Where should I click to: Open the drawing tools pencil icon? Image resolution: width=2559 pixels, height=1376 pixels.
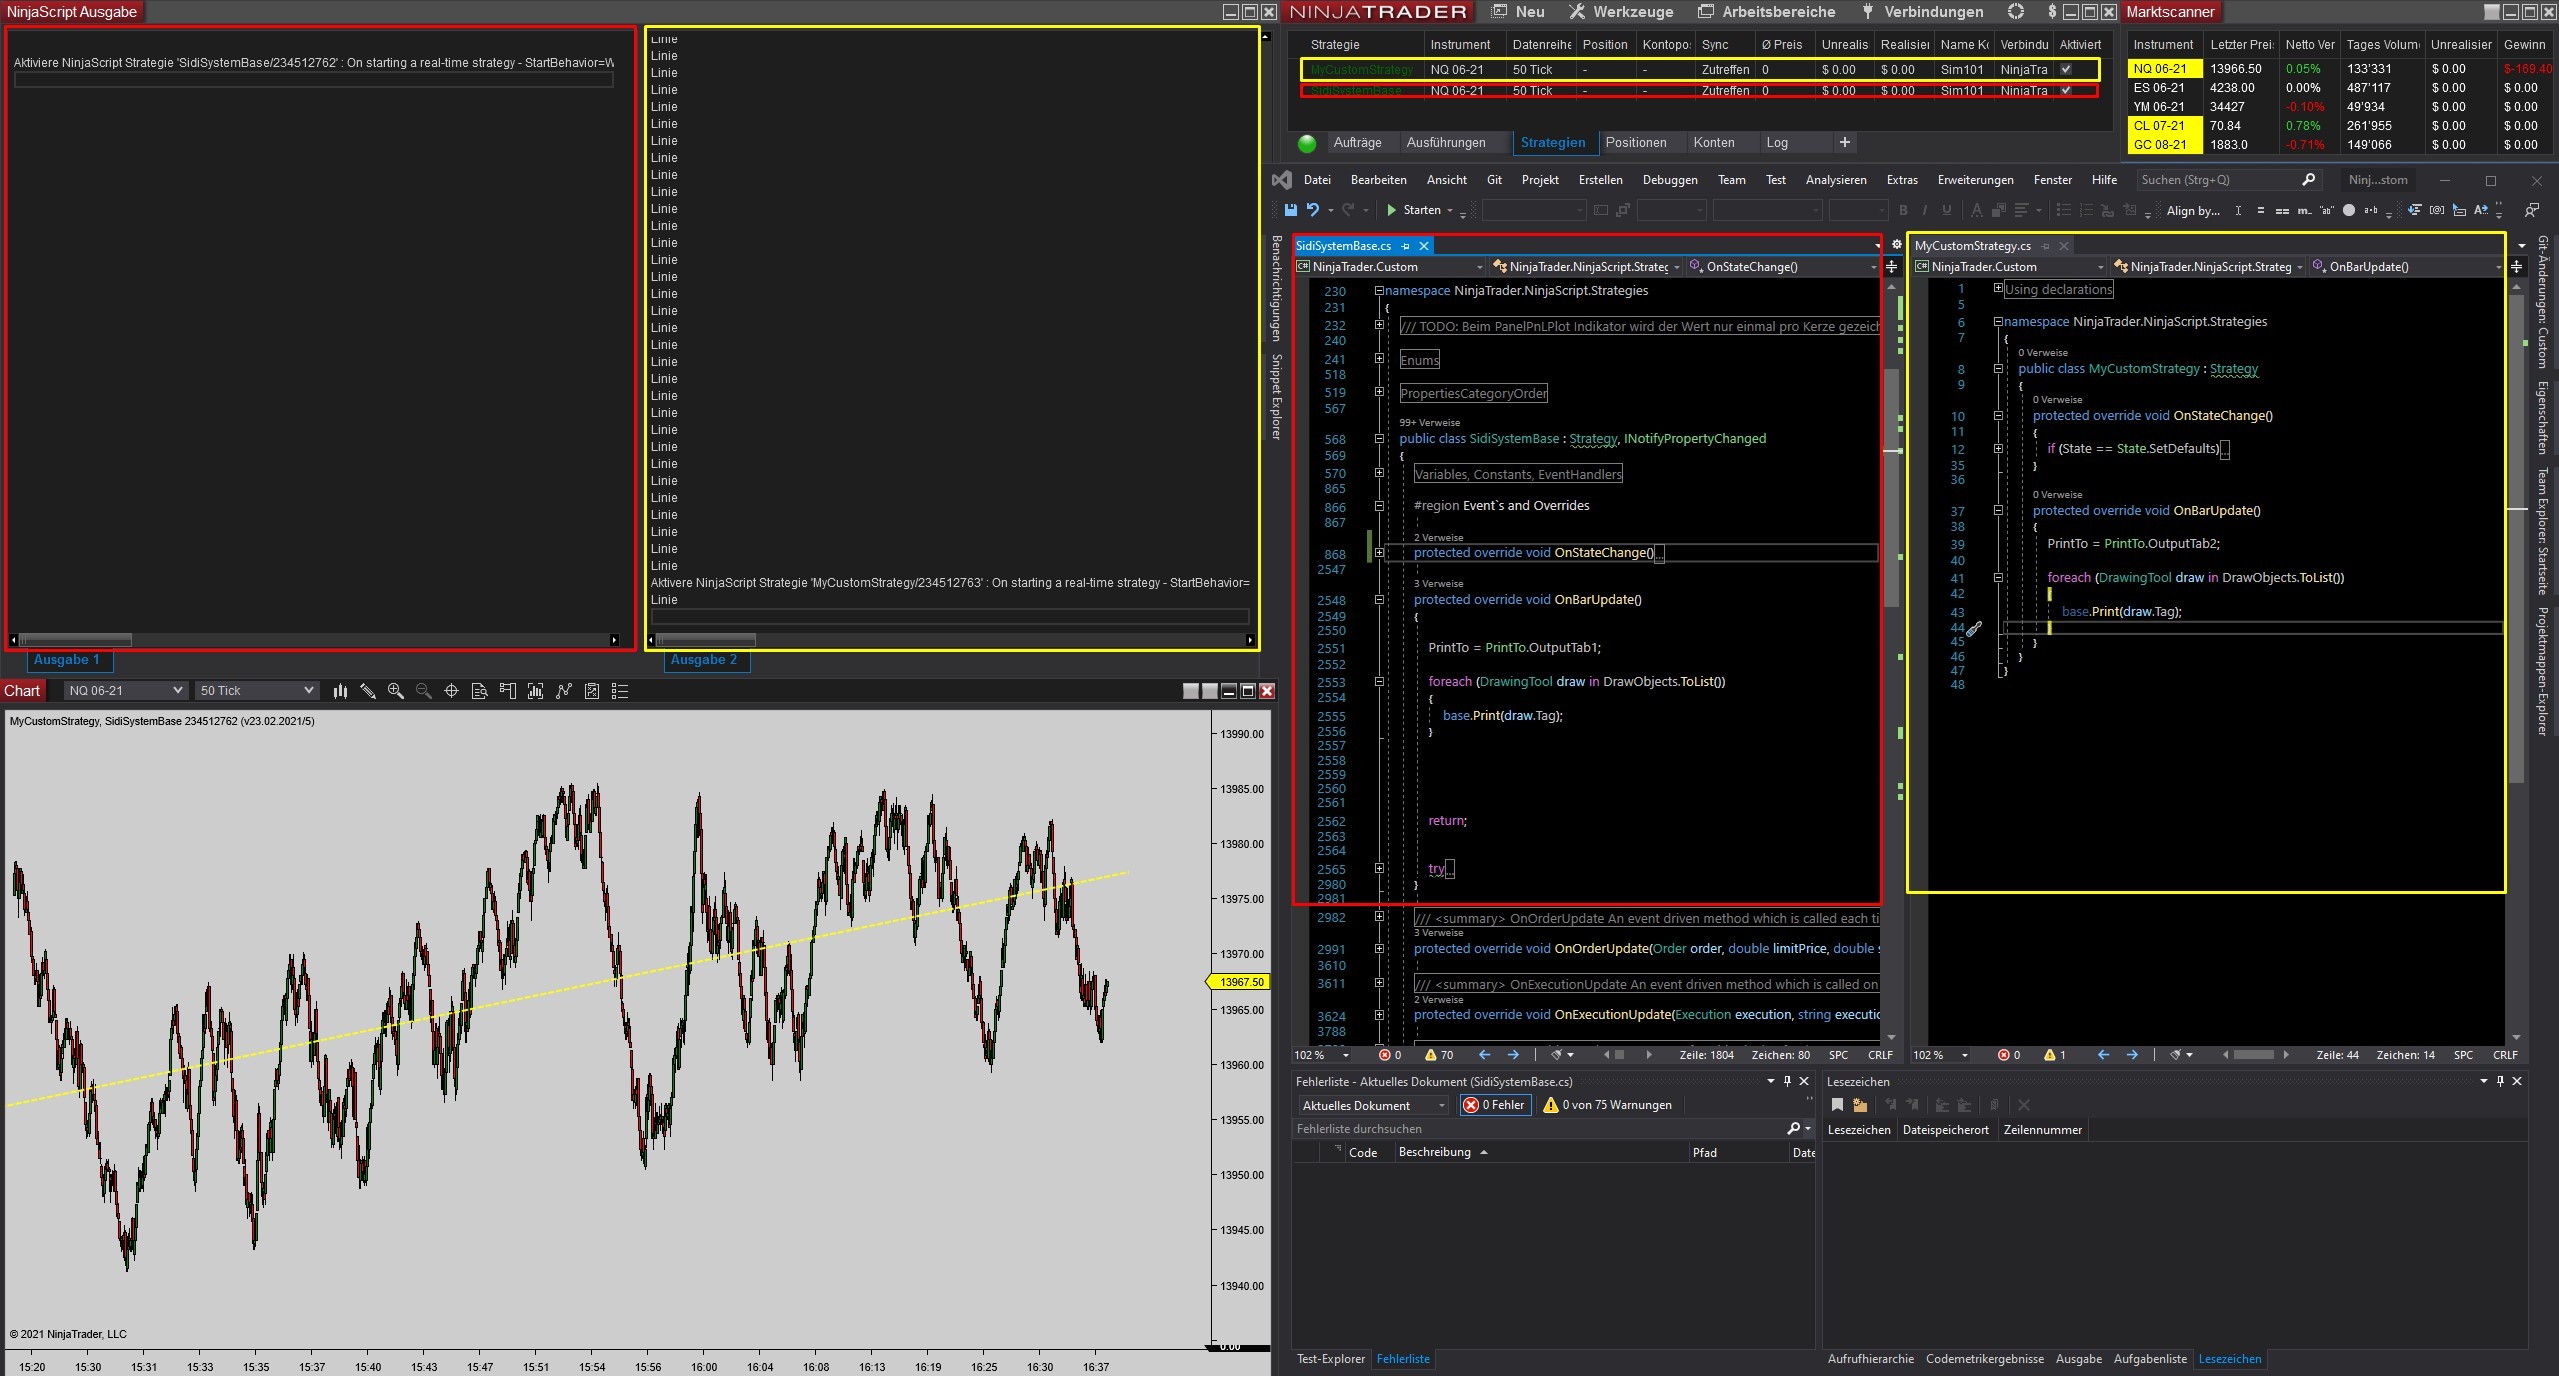(x=368, y=691)
